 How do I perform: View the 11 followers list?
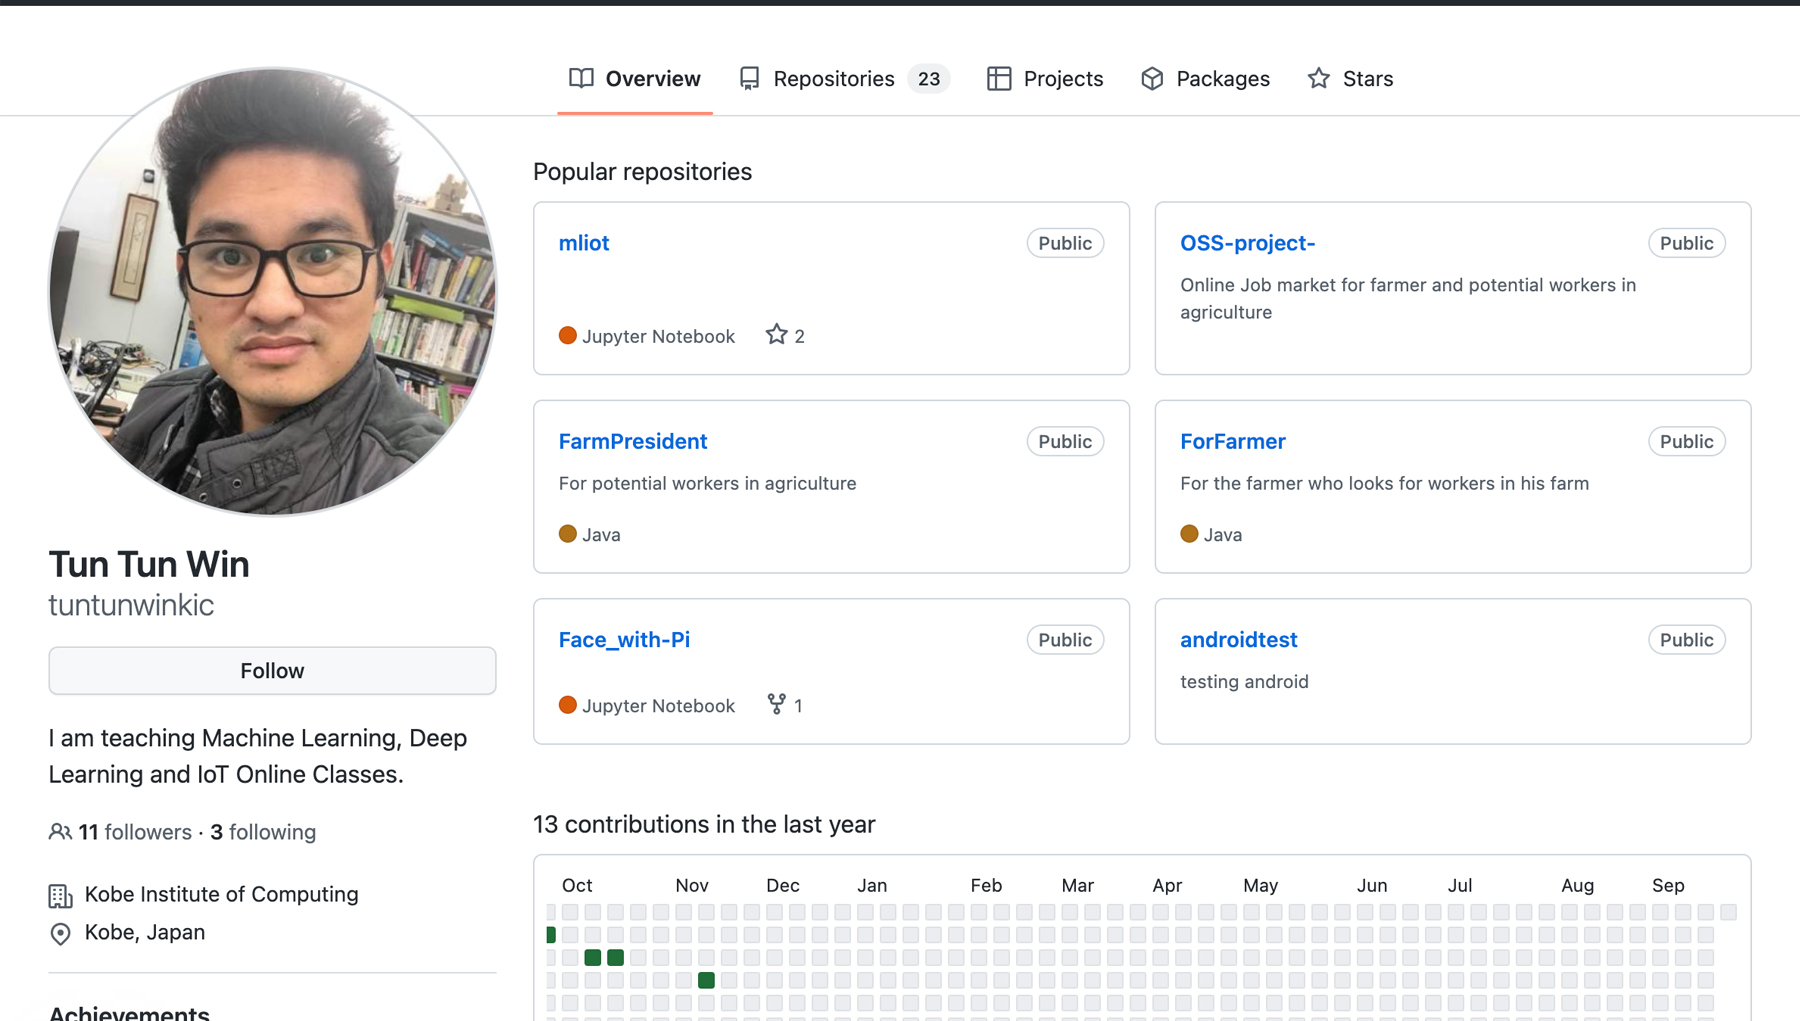(x=135, y=832)
